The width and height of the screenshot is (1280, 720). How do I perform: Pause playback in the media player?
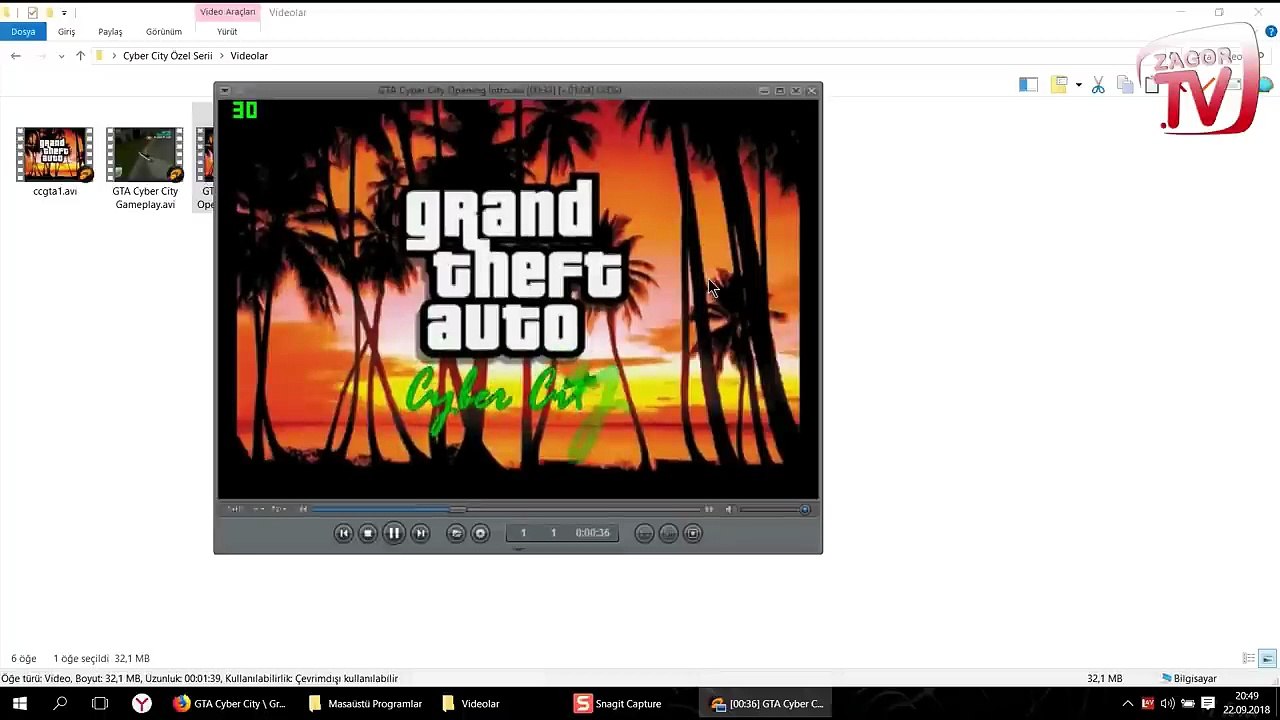pos(394,533)
